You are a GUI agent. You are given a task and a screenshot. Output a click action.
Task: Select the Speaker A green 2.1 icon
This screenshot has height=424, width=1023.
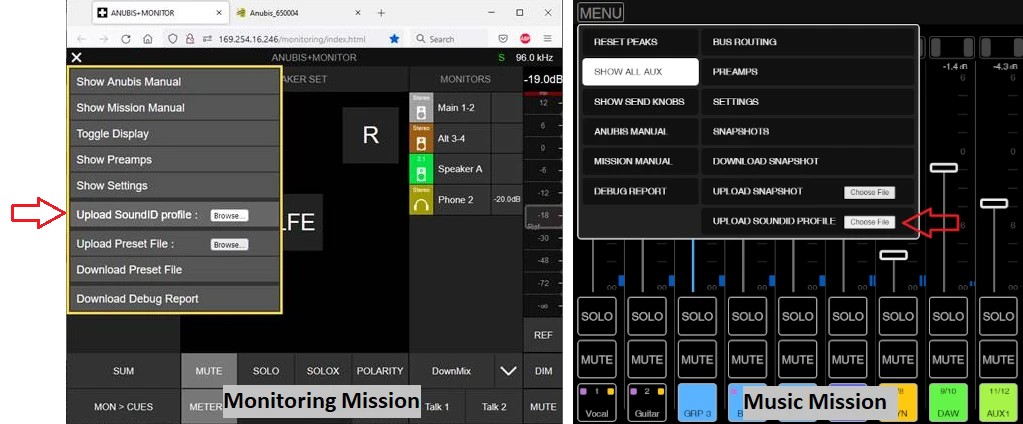(x=421, y=169)
